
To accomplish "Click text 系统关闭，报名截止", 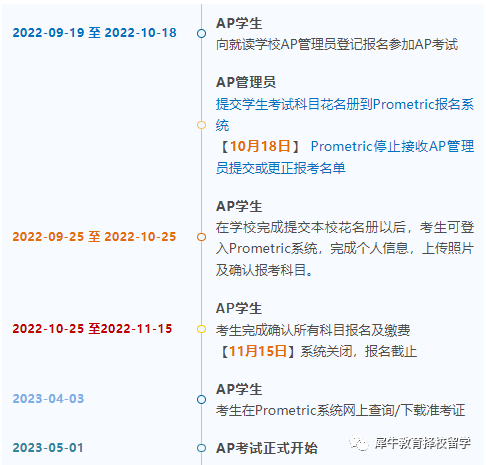I will tap(358, 351).
